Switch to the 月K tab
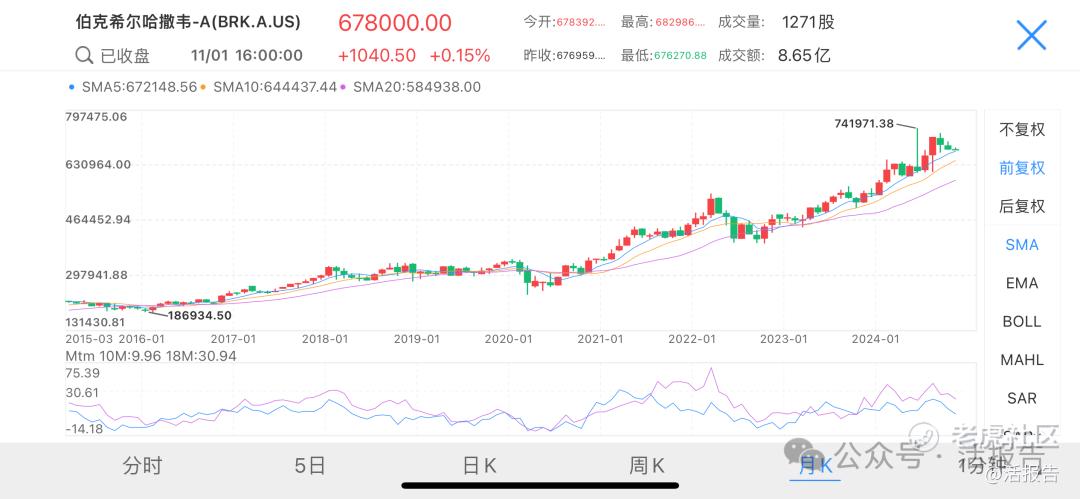Viewport: 1080px width, 499px height. (x=815, y=466)
